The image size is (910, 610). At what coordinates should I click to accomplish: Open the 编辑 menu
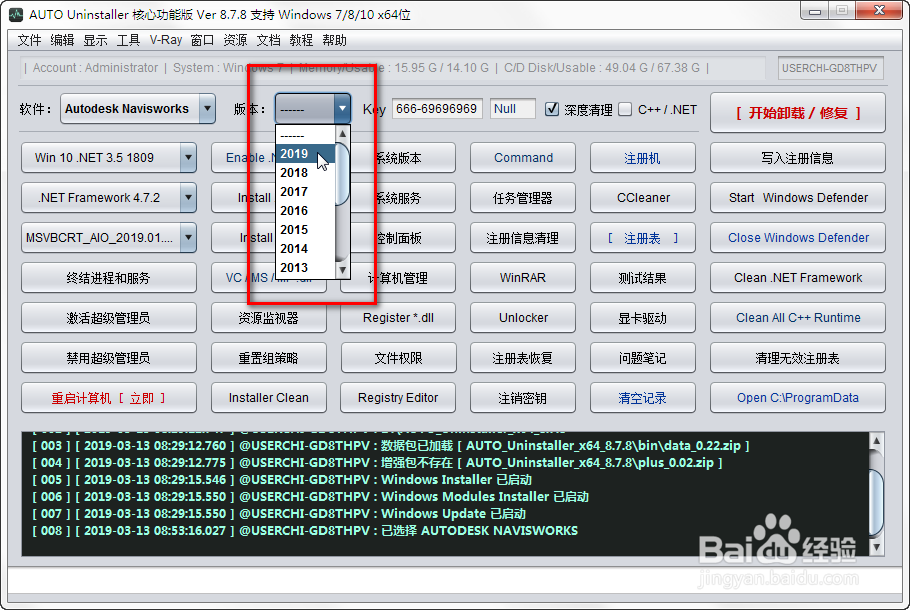62,40
